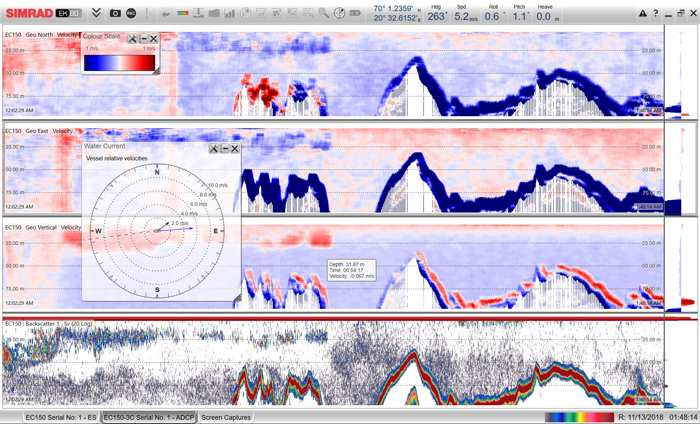Open the double-chevron main menu
The image size is (700, 424).
pyautogui.click(x=96, y=13)
